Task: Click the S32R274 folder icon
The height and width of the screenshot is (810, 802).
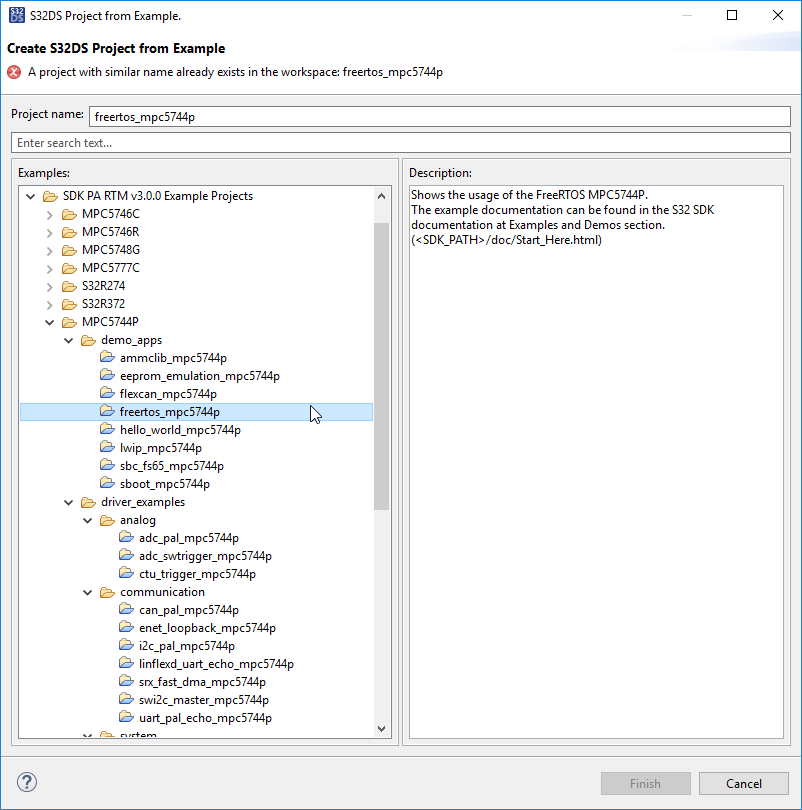Action: pyautogui.click(x=69, y=286)
